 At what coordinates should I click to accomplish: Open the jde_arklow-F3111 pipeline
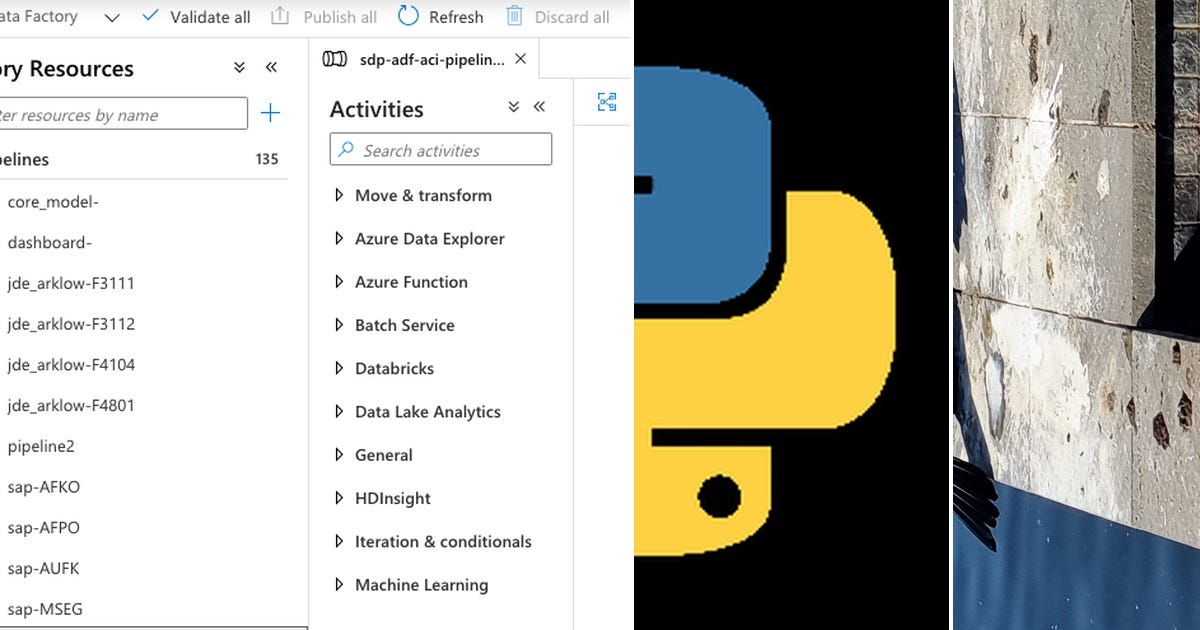pos(71,284)
